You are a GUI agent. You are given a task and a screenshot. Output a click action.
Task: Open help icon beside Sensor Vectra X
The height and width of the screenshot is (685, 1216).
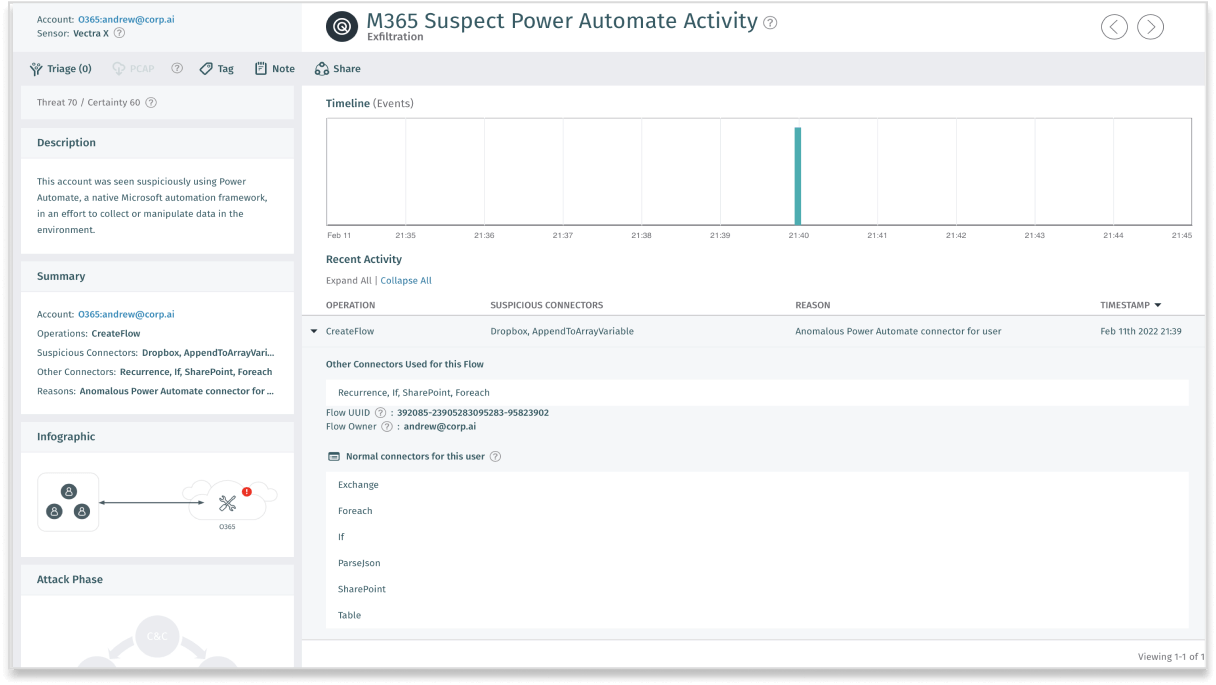click(119, 32)
